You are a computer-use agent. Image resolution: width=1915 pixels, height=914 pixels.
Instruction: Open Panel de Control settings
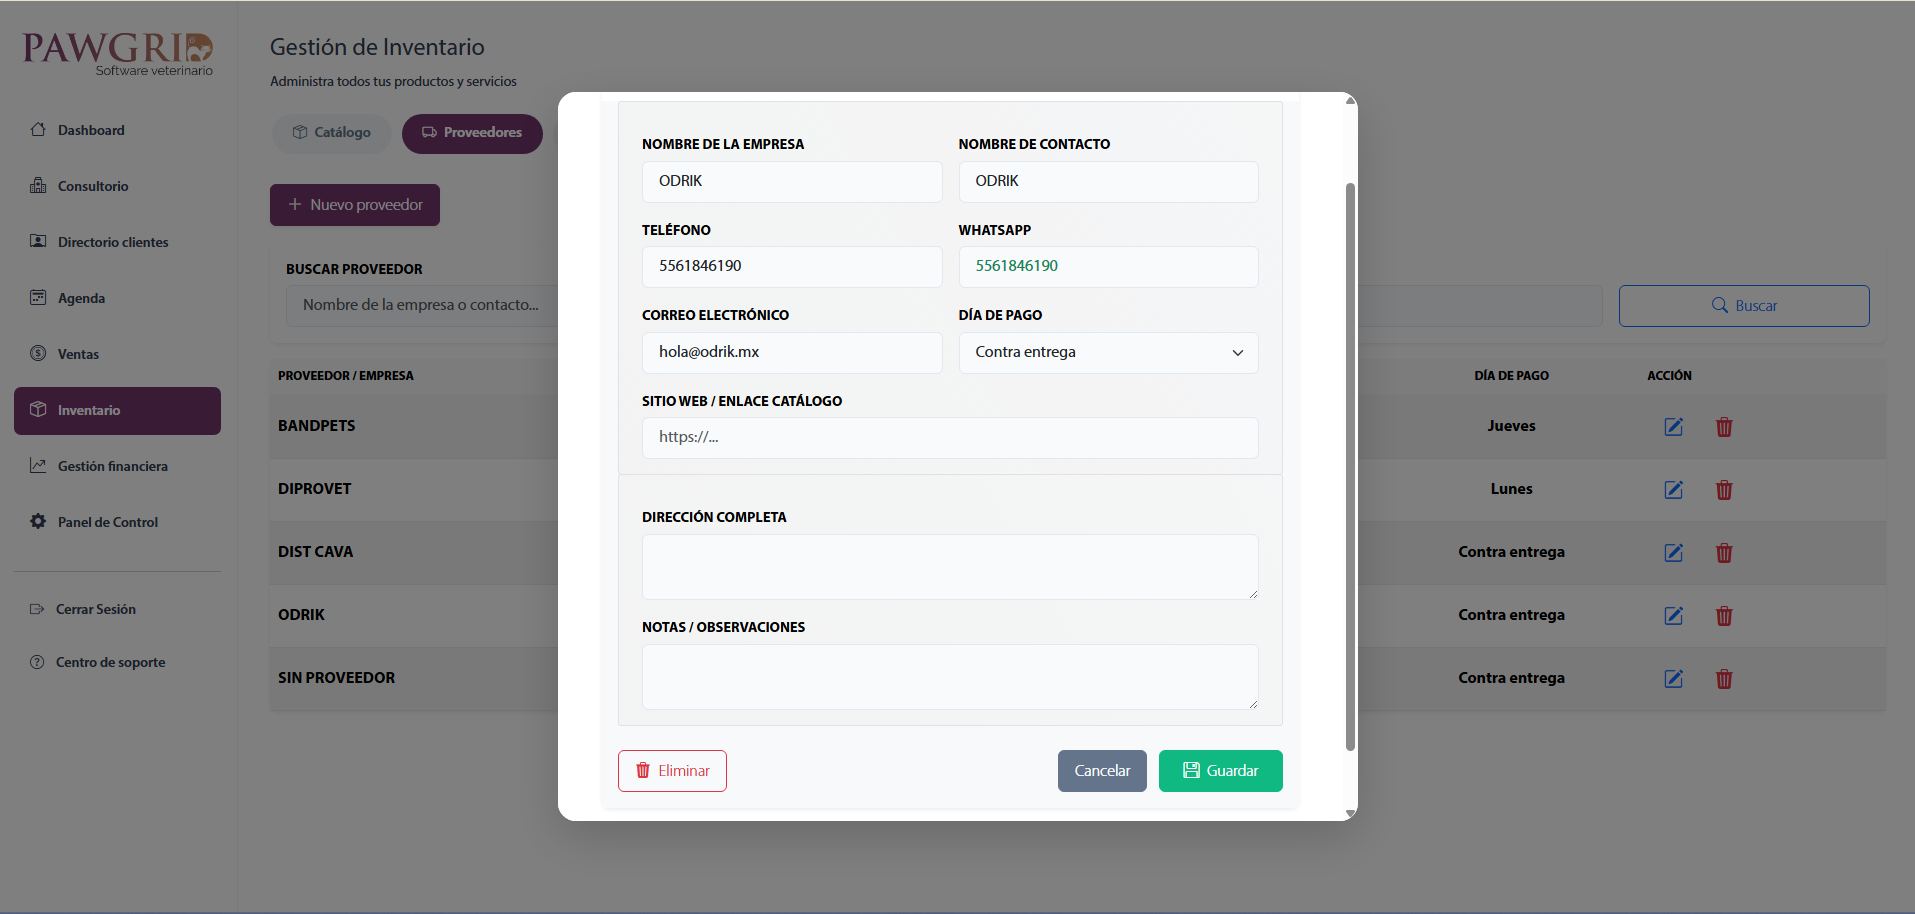point(107,522)
